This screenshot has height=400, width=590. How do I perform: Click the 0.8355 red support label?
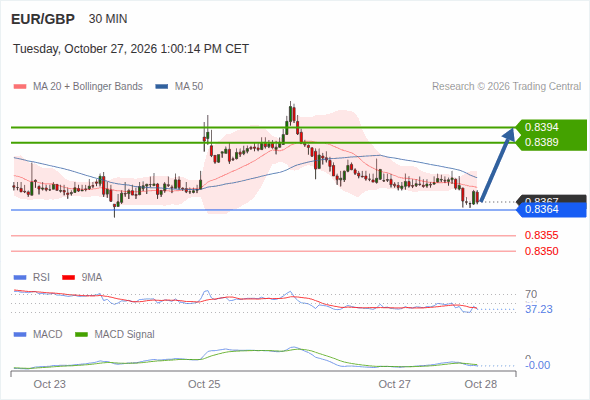541,236
